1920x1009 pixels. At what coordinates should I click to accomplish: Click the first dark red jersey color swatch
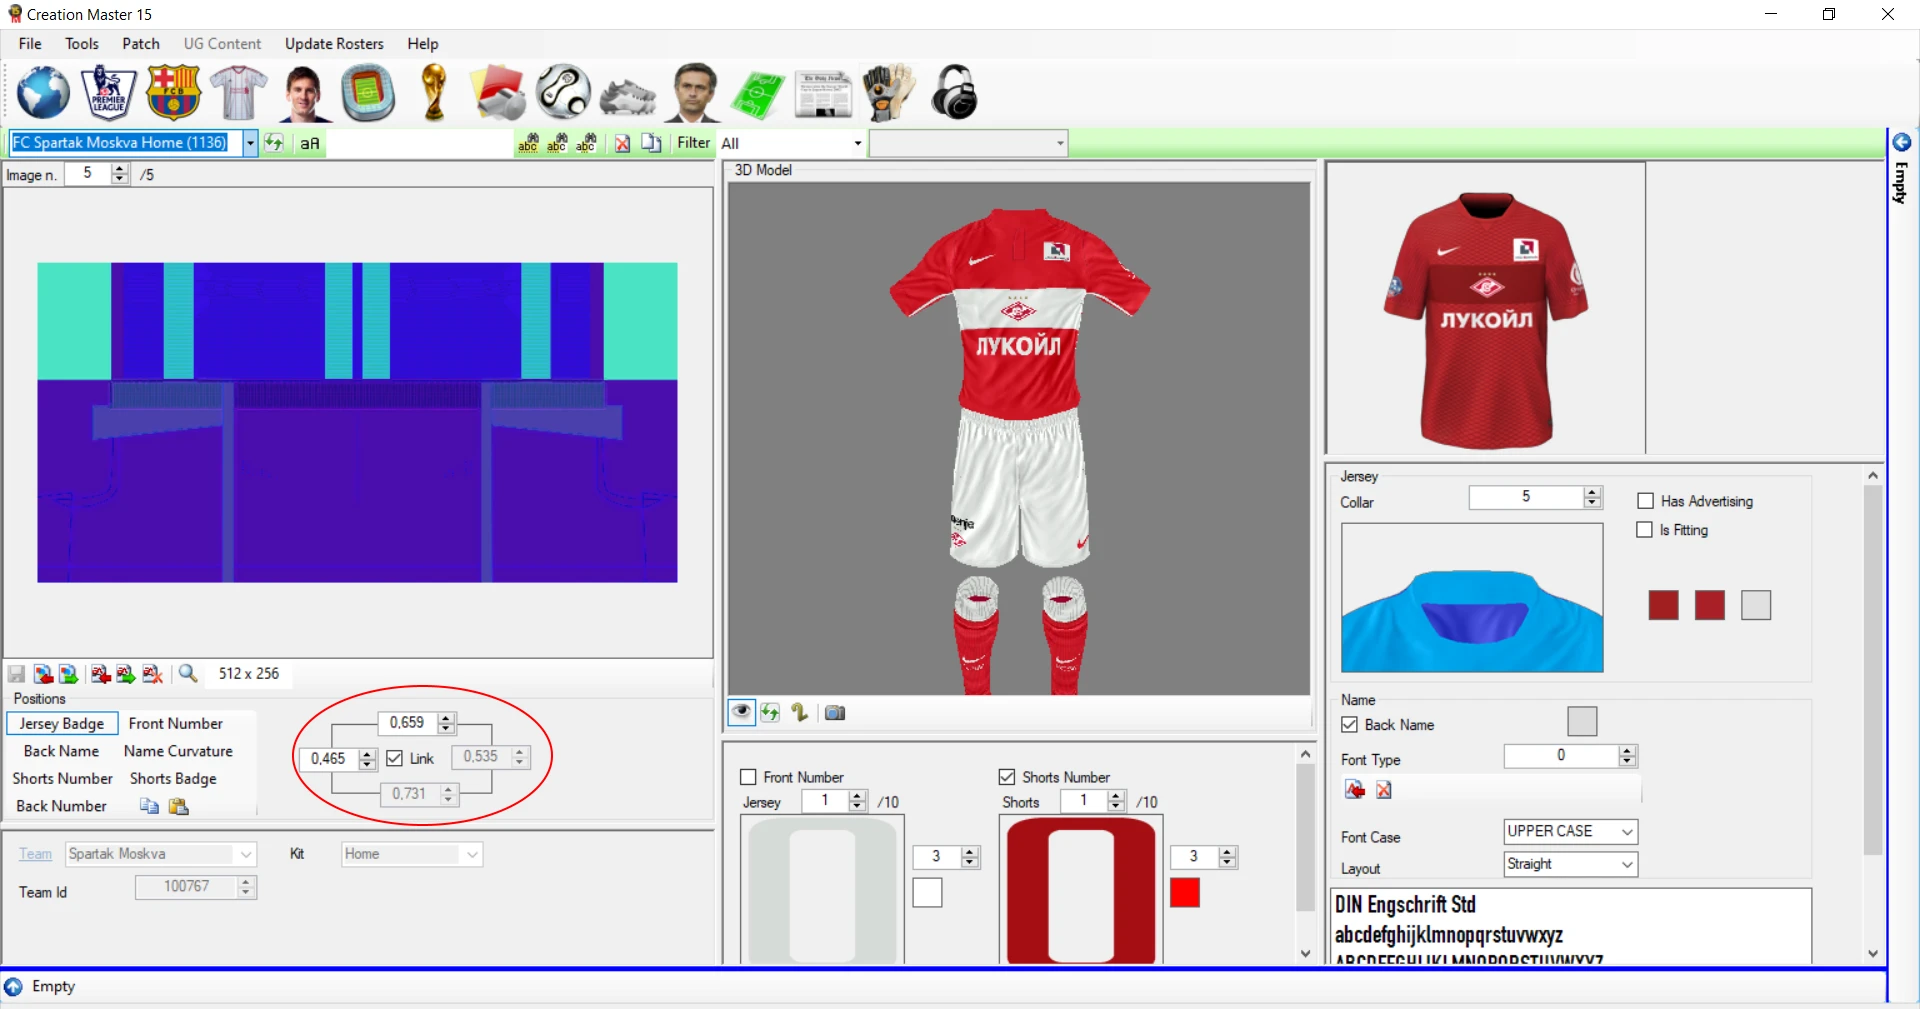(1663, 605)
